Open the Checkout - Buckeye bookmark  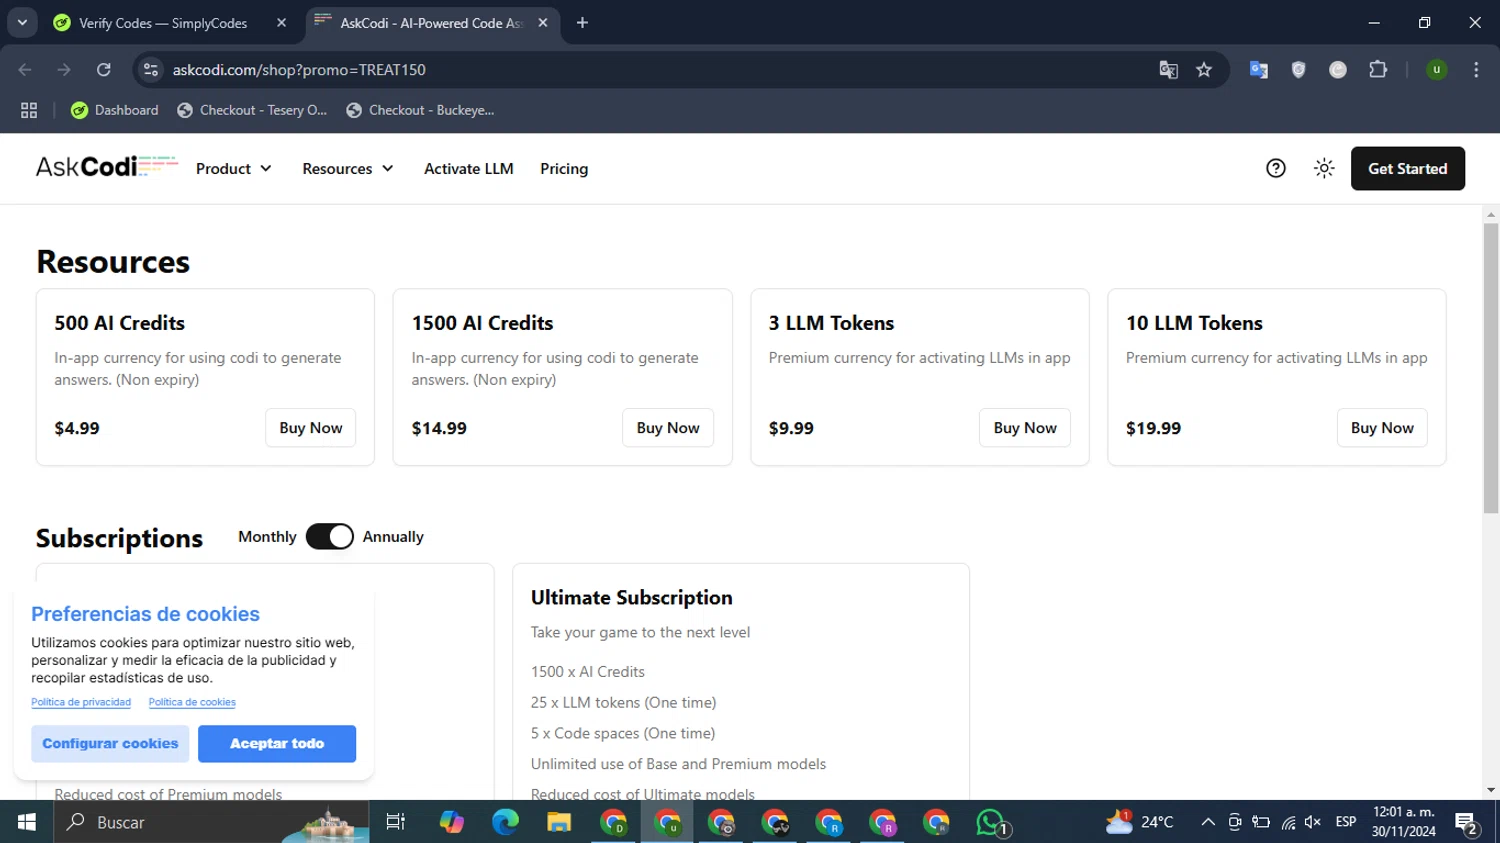(x=421, y=110)
